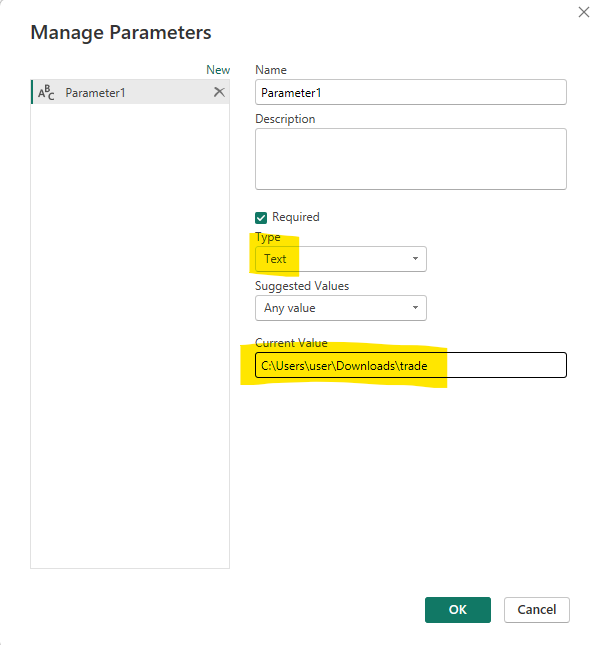Delete Parameter1 using its X icon
The width and height of the screenshot is (596, 645).
tap(219, 92)
